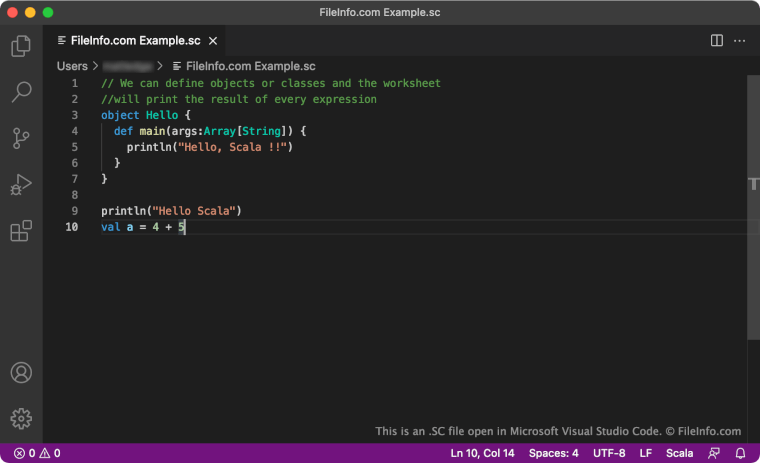The image size is (760, 463).
Task: Click the Split Editor Right icon
Action: point(717,41)
